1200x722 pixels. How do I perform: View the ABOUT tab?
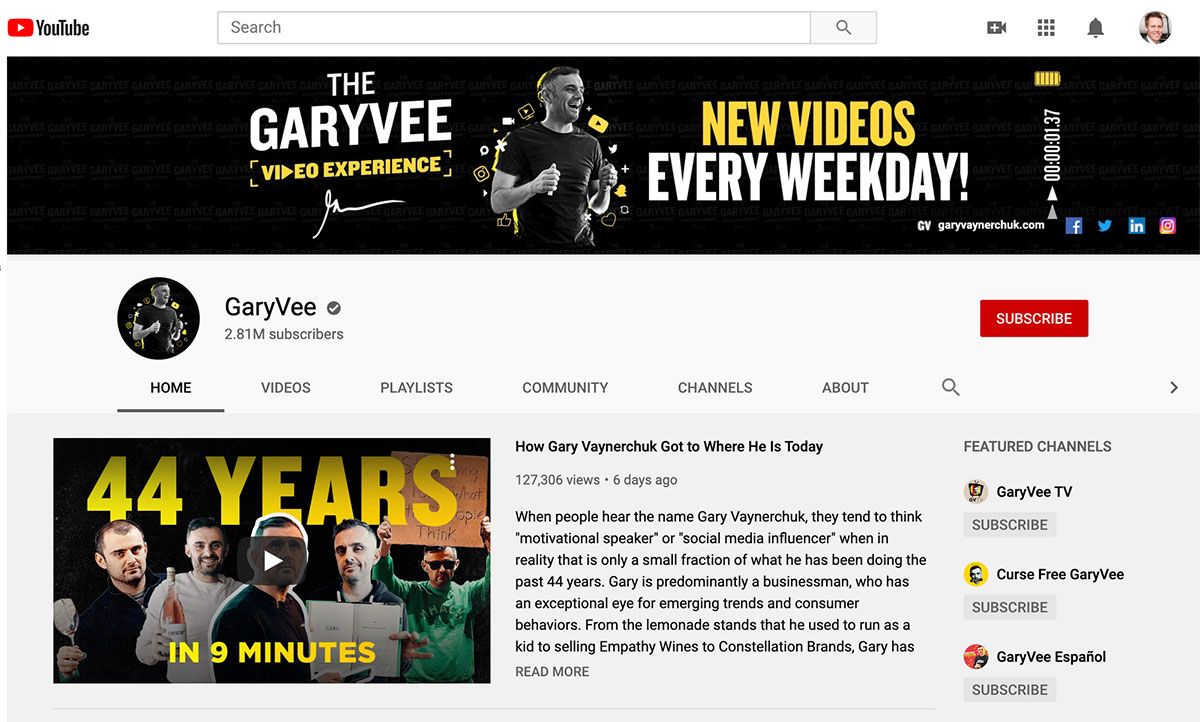tap(845, 387)
